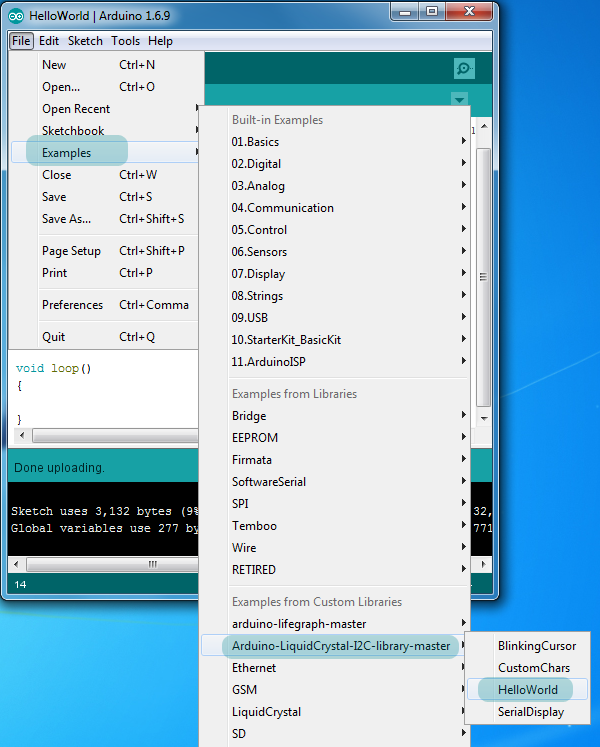Click the Arduino logo in the title bar

pos(16,16)
